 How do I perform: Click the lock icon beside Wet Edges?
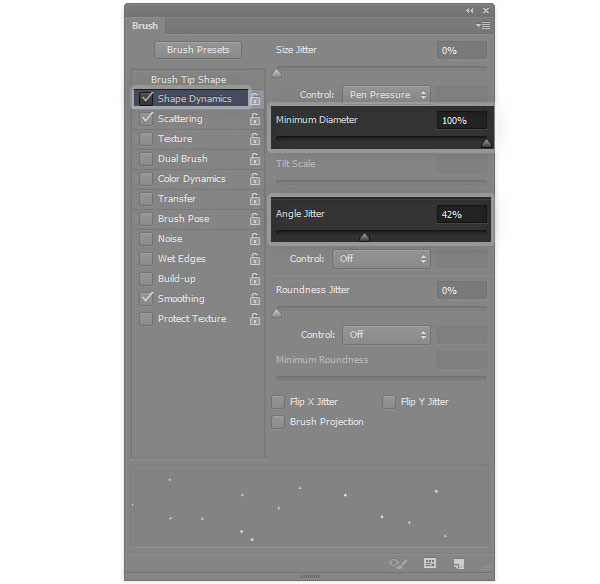[x=255, y=259]
